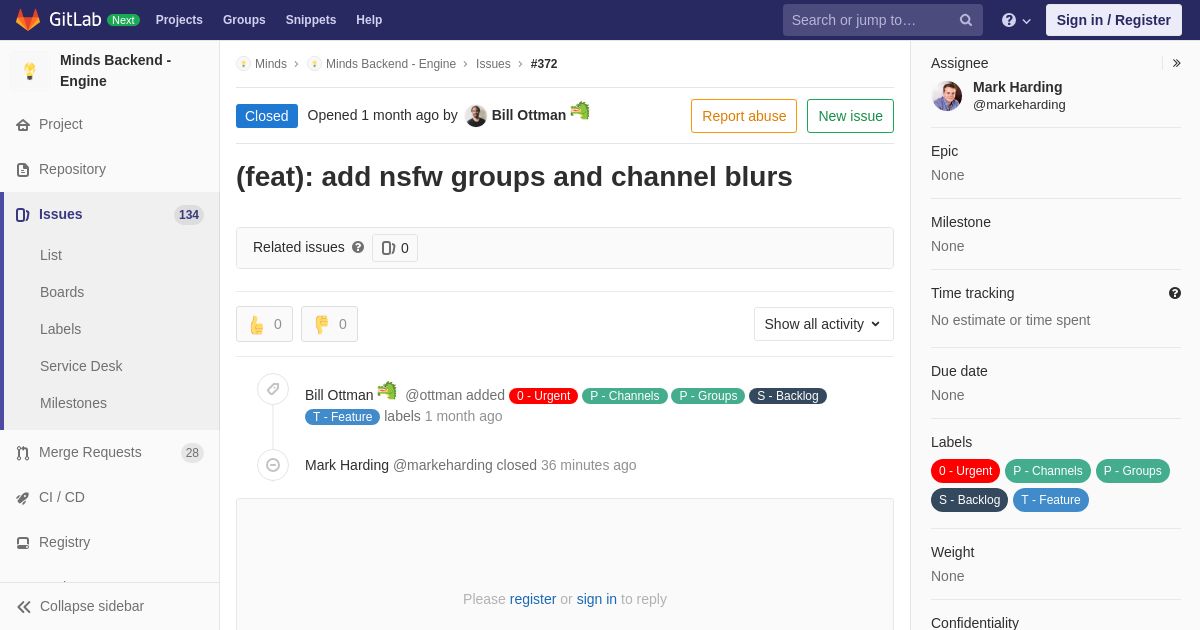Click Bill Ottman author name in header
Screen dimensions: 1200x630
pyautogui.click(x=529, y=116)
